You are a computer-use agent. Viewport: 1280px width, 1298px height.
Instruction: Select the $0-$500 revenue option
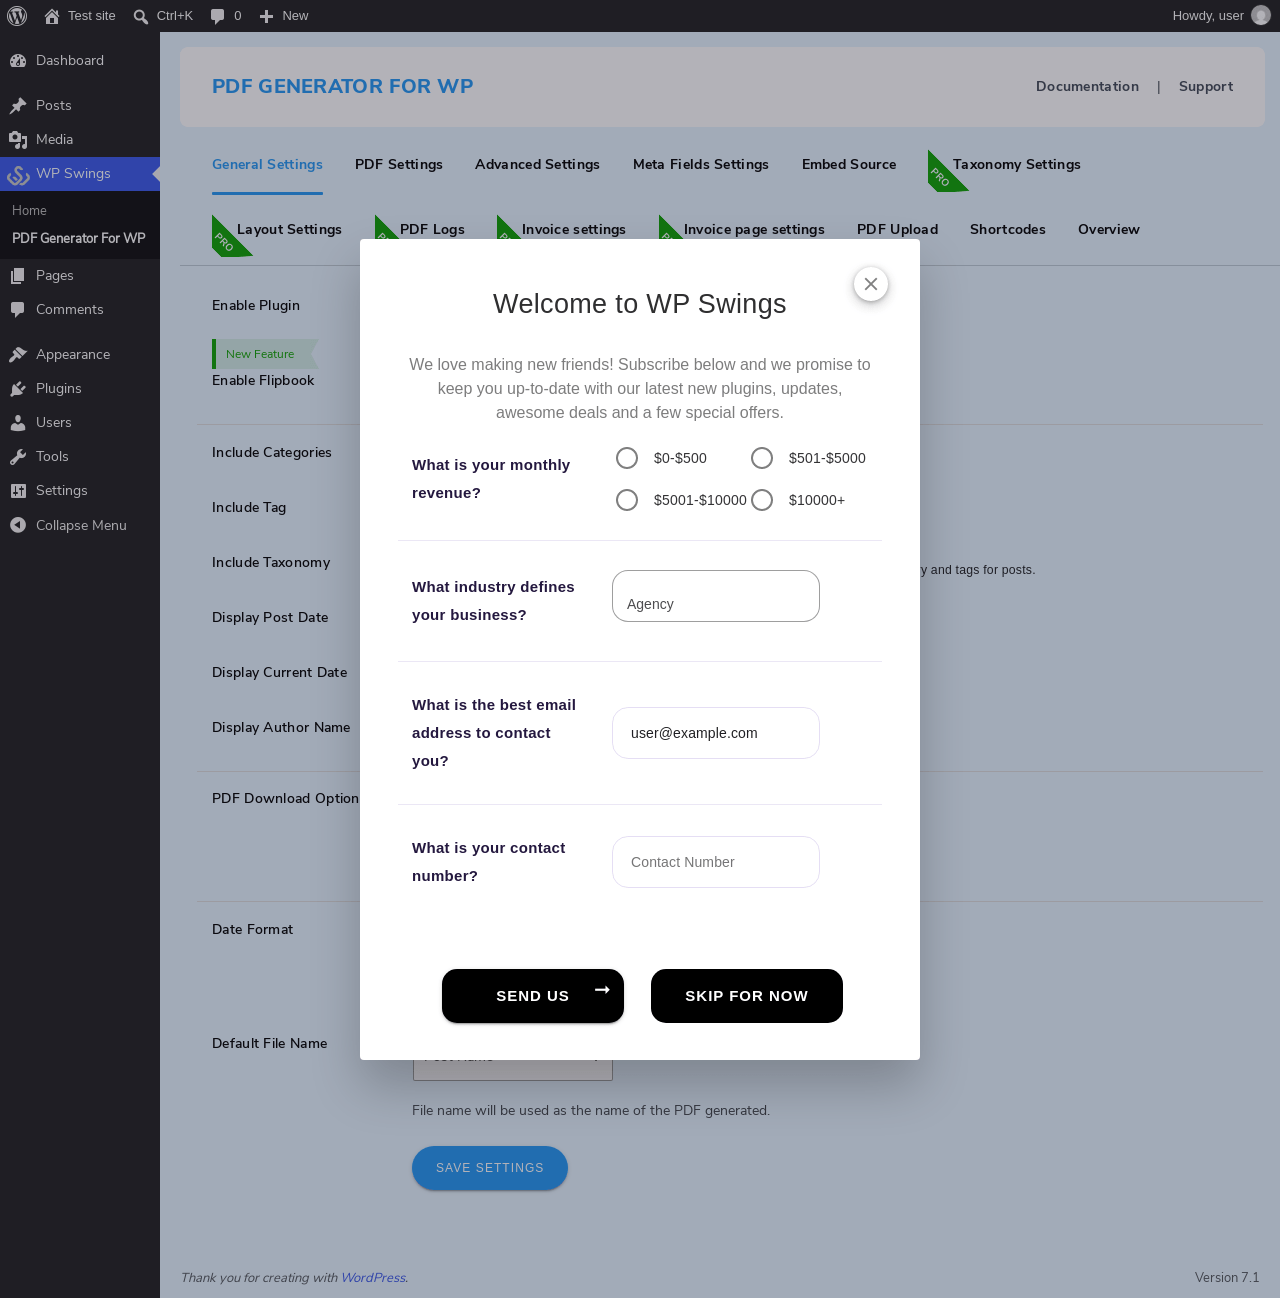pos(627,458)
